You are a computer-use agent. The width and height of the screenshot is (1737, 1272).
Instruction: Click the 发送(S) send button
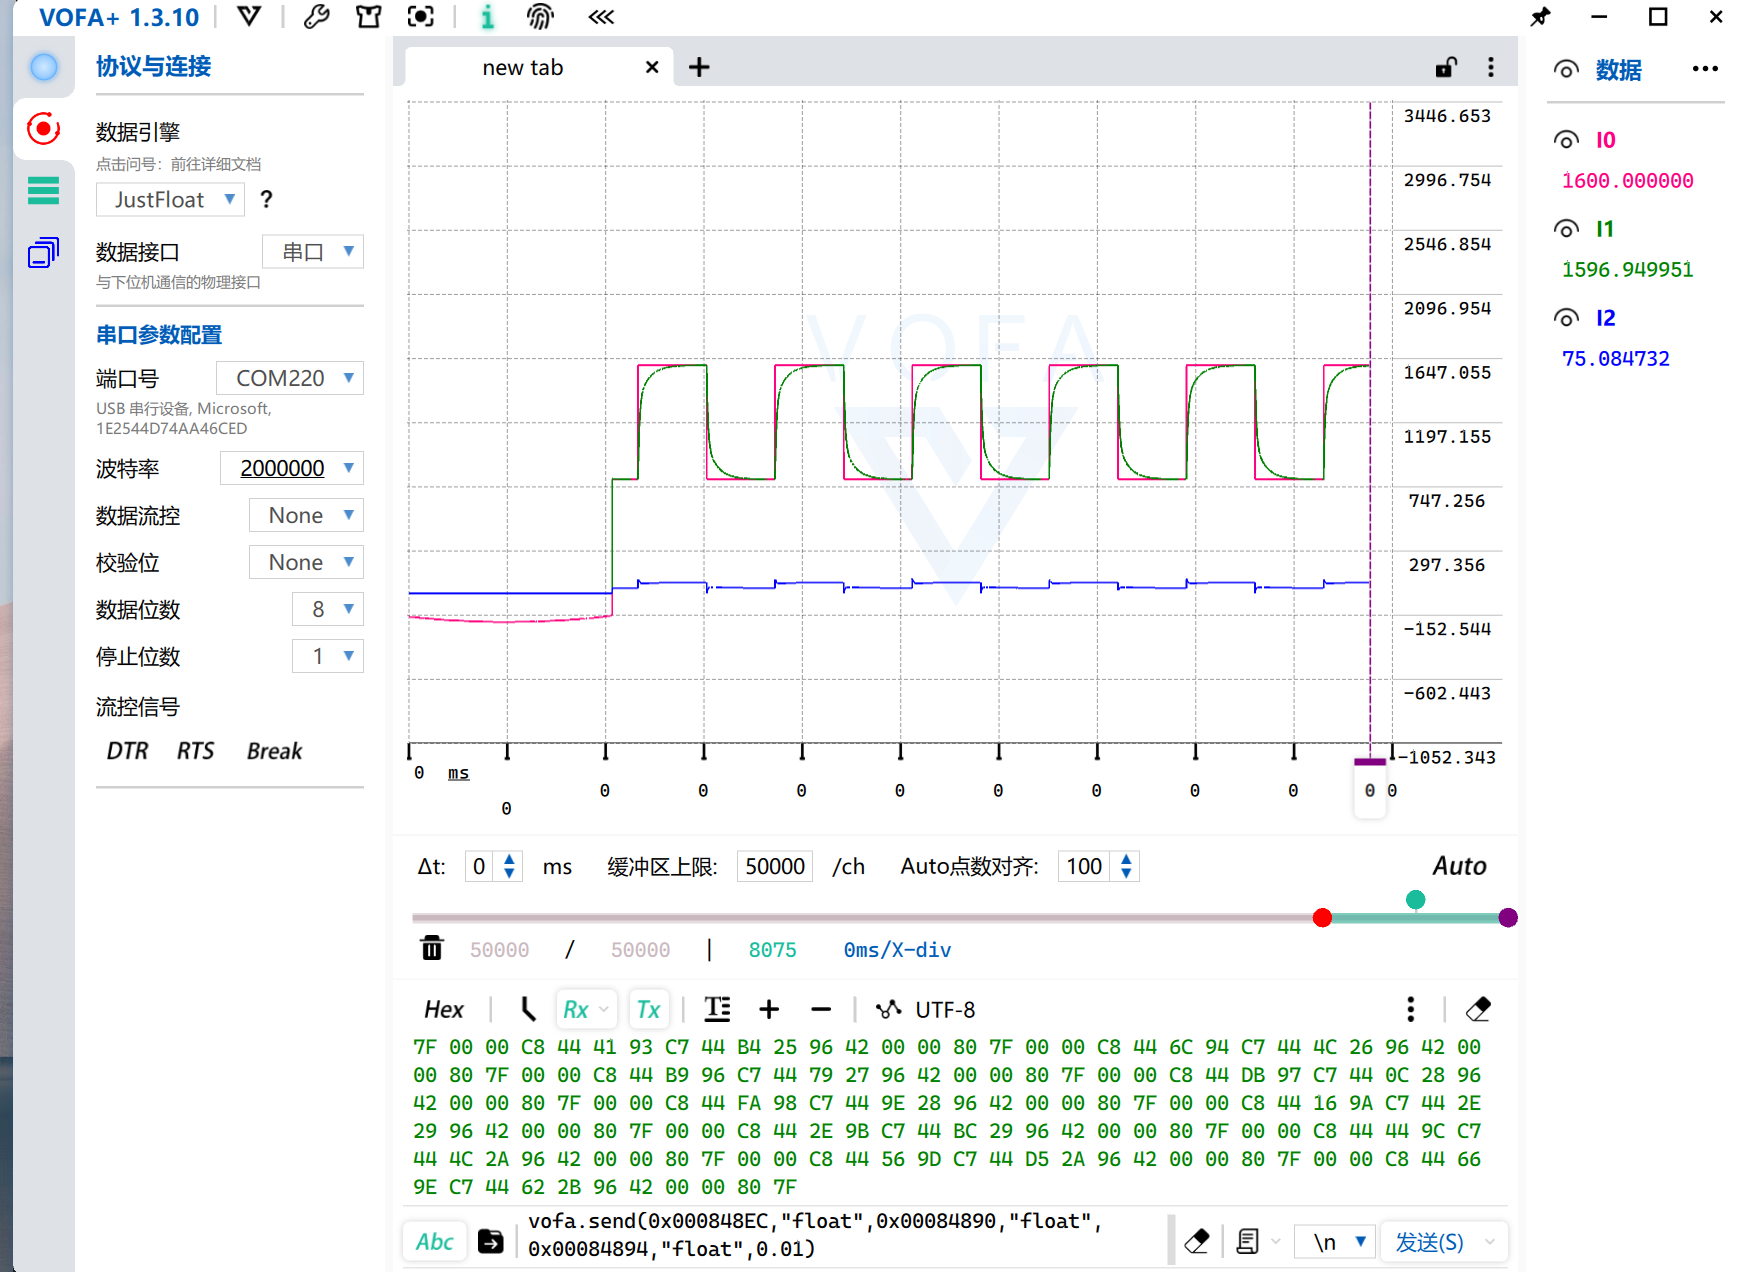[1430, 1242]
